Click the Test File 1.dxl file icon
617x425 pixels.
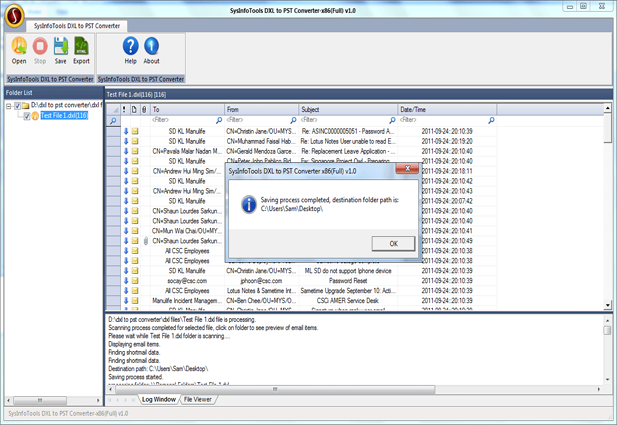coord(35,116)
